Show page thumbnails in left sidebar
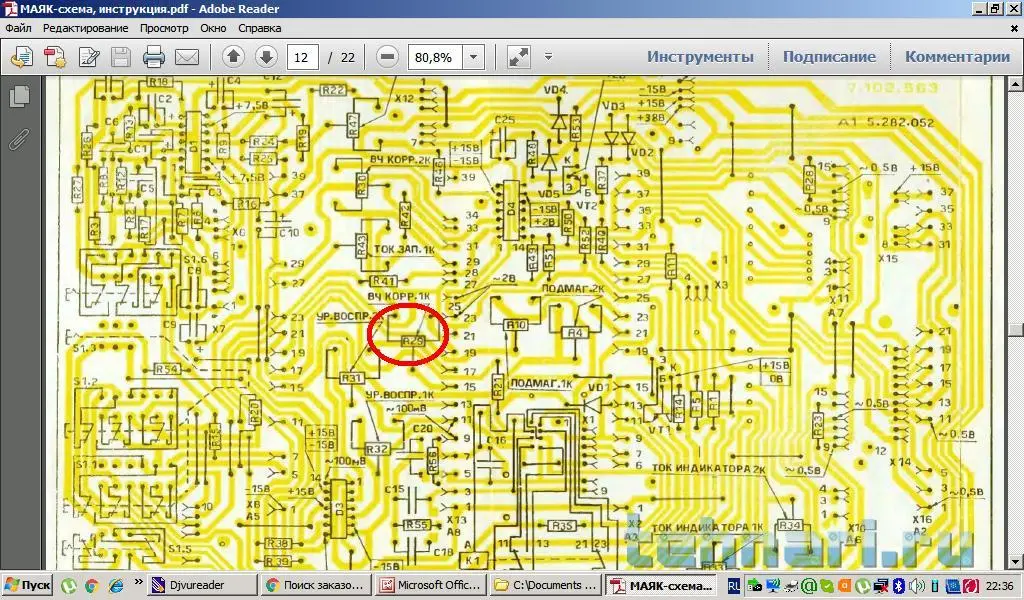Viewport: 1024px width, 600px height. [20, 97]
